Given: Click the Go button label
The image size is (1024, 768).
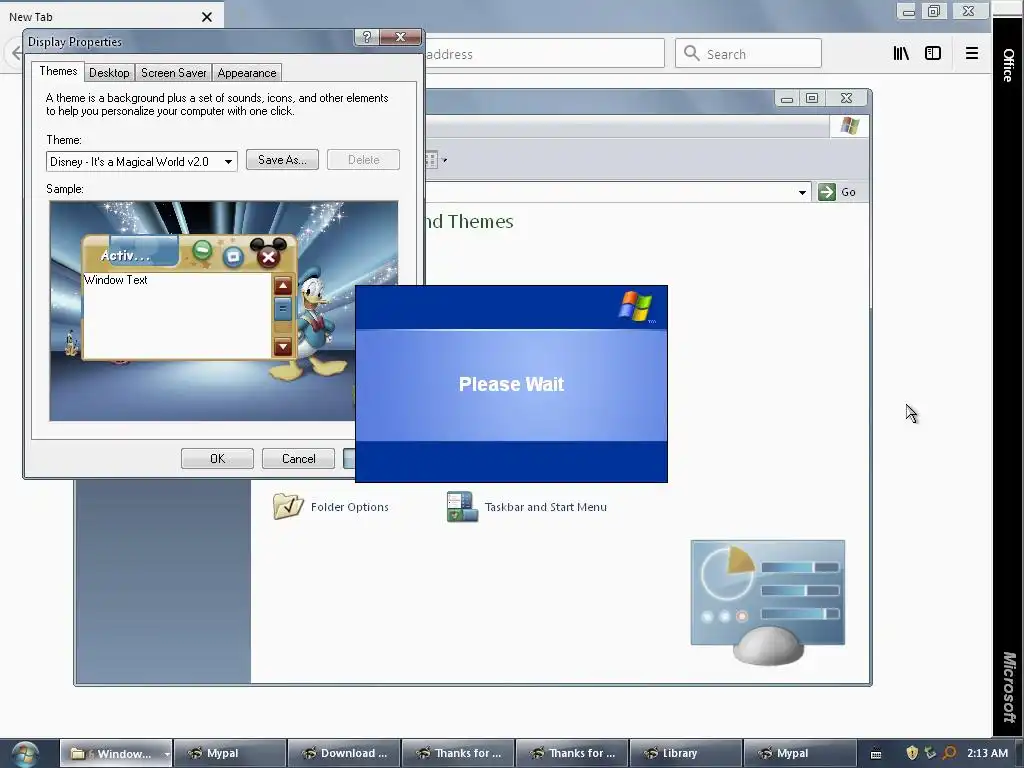Looking at the screenshot, I should pyautogui.click(x=848, y=192).
